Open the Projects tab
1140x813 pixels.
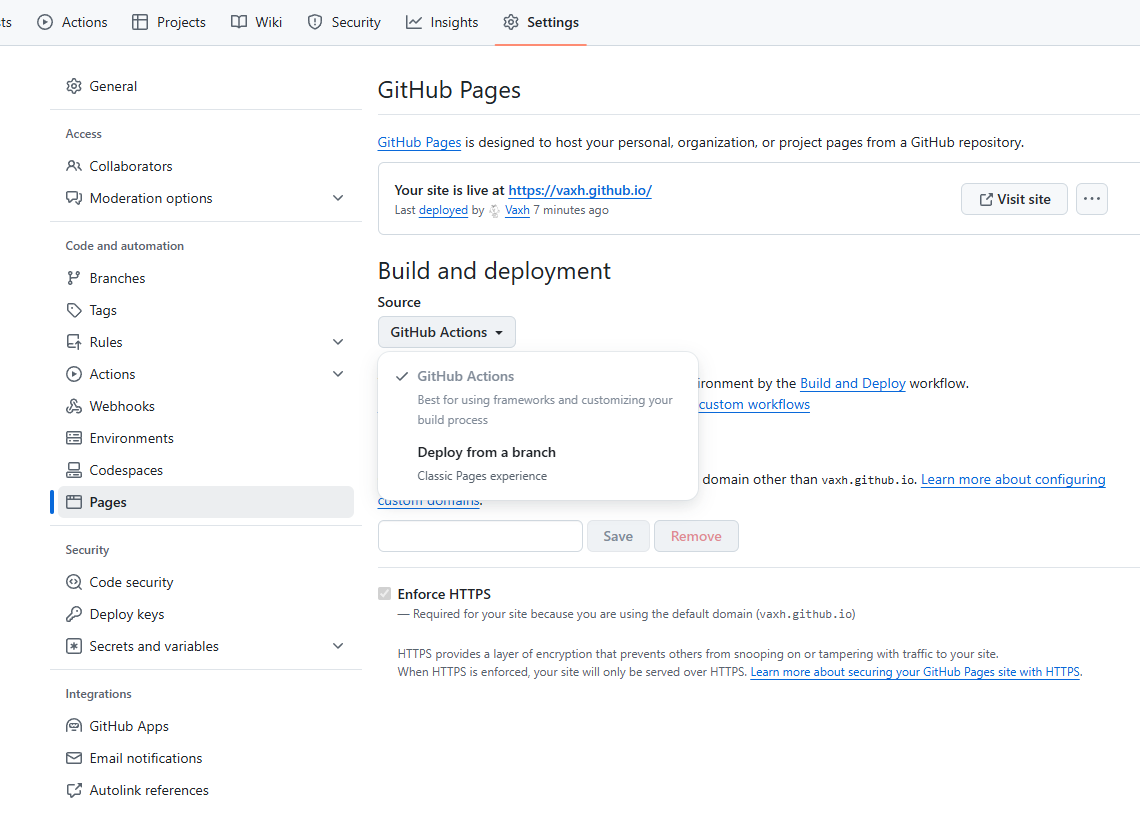point(169,22)
